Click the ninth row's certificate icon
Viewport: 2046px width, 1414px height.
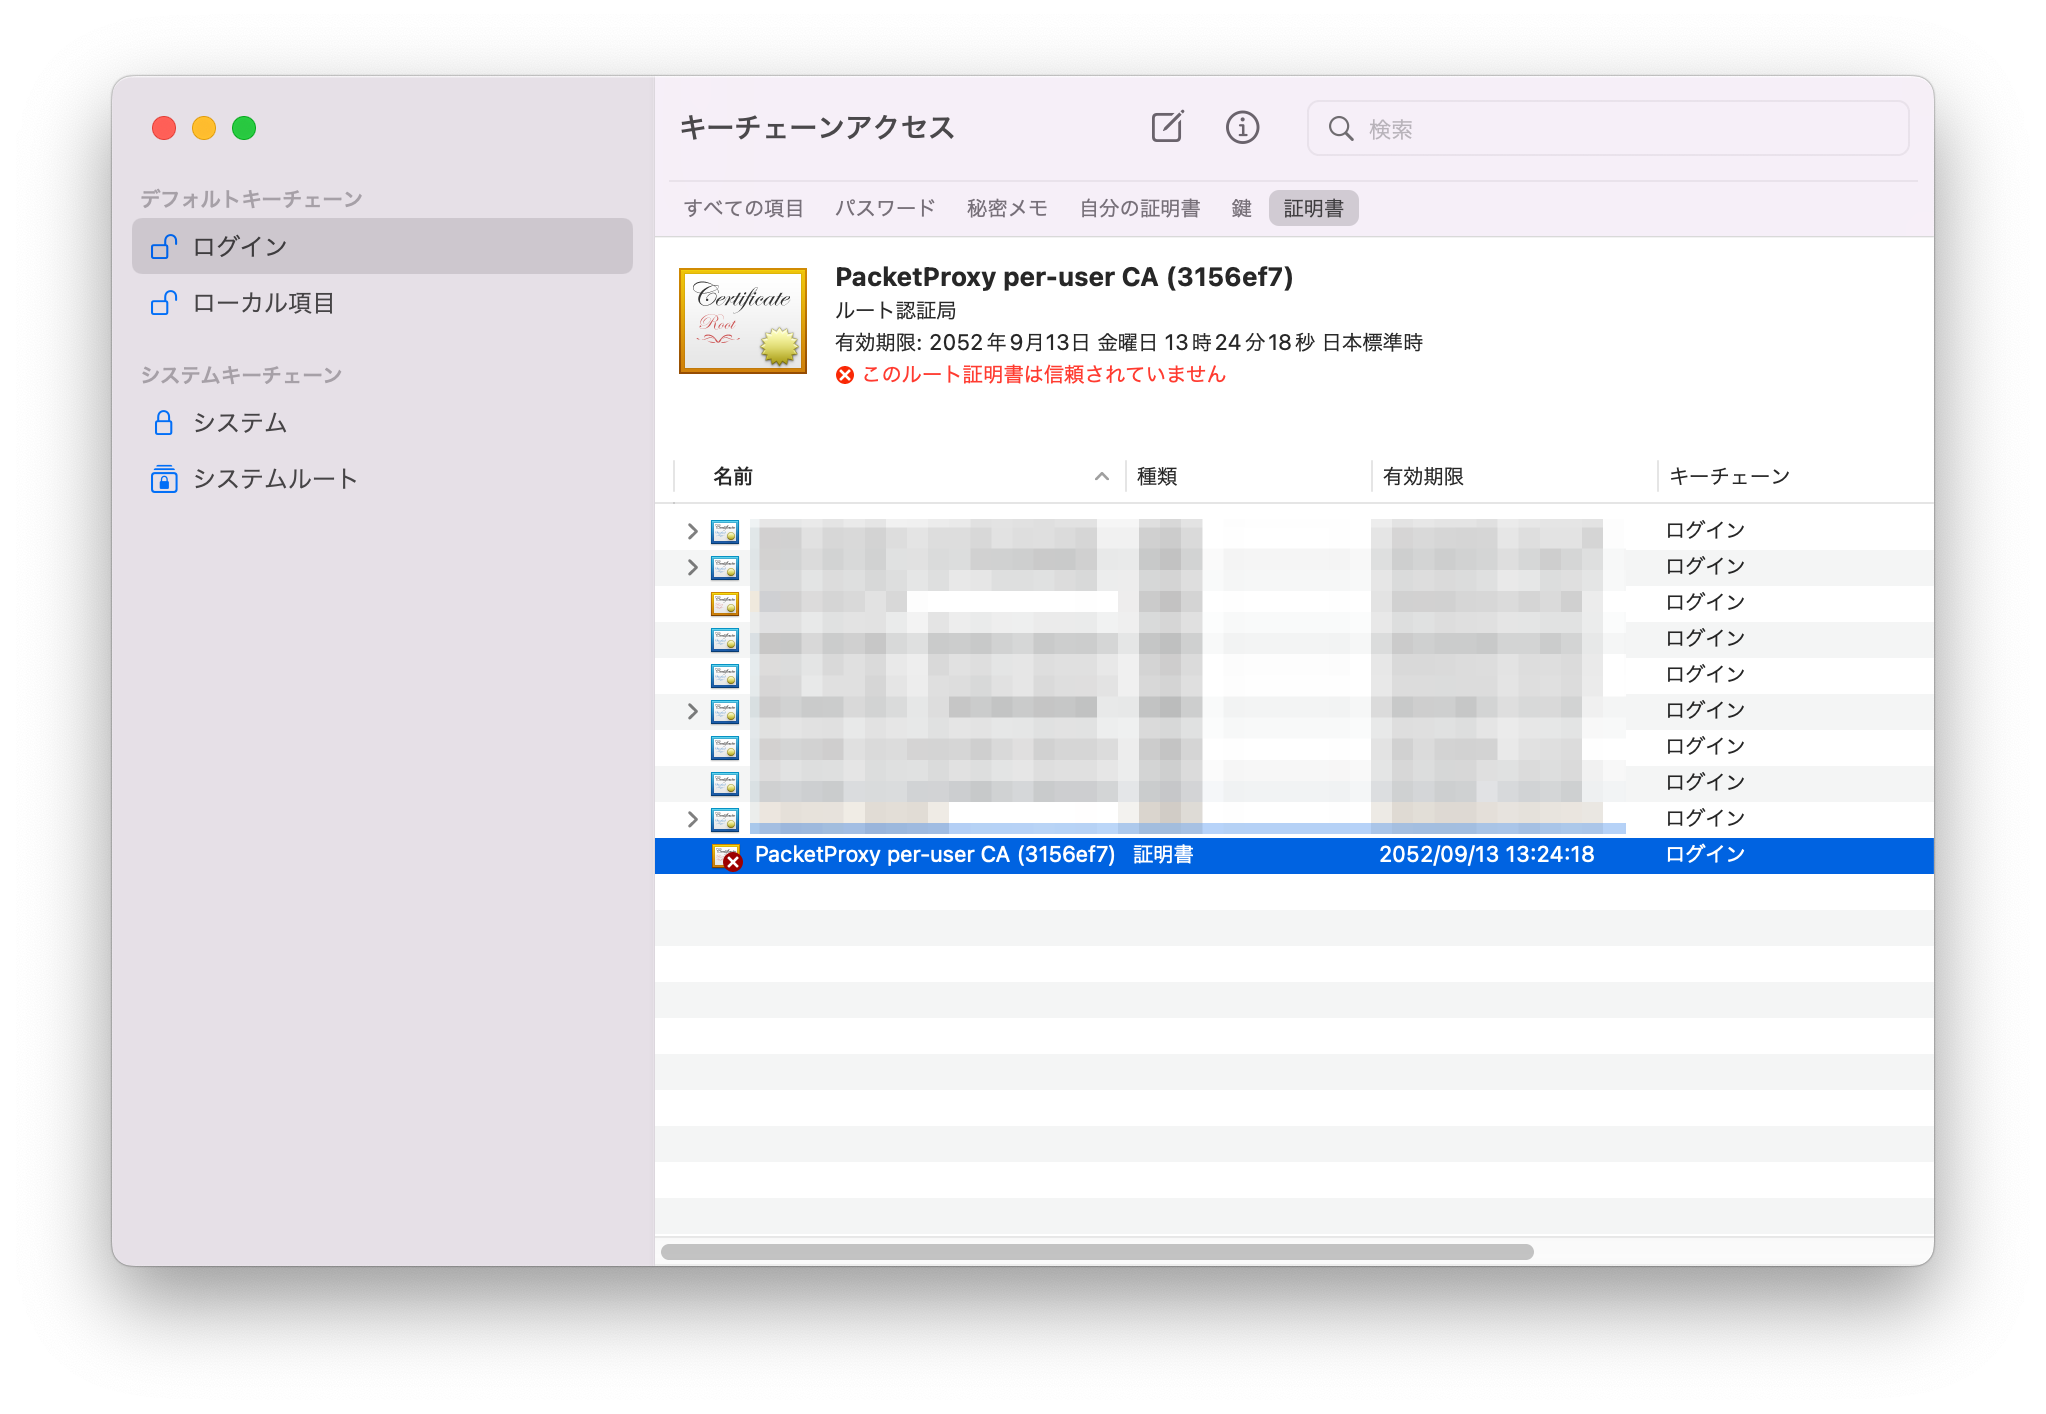[x=725, y=819]
